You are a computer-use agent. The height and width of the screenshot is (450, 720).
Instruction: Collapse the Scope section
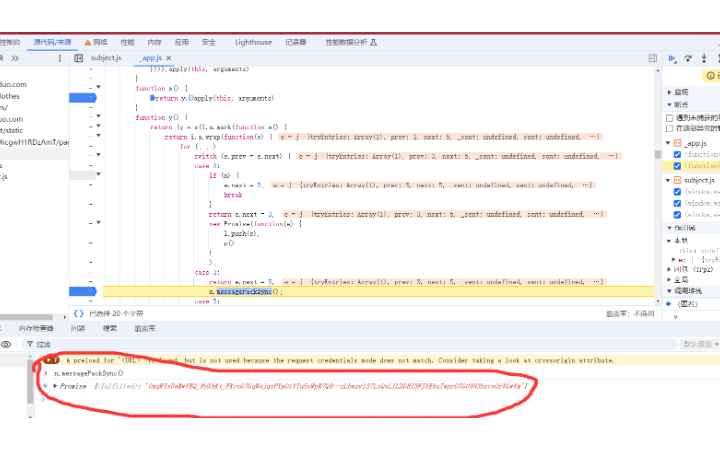(x=669, y=228)
